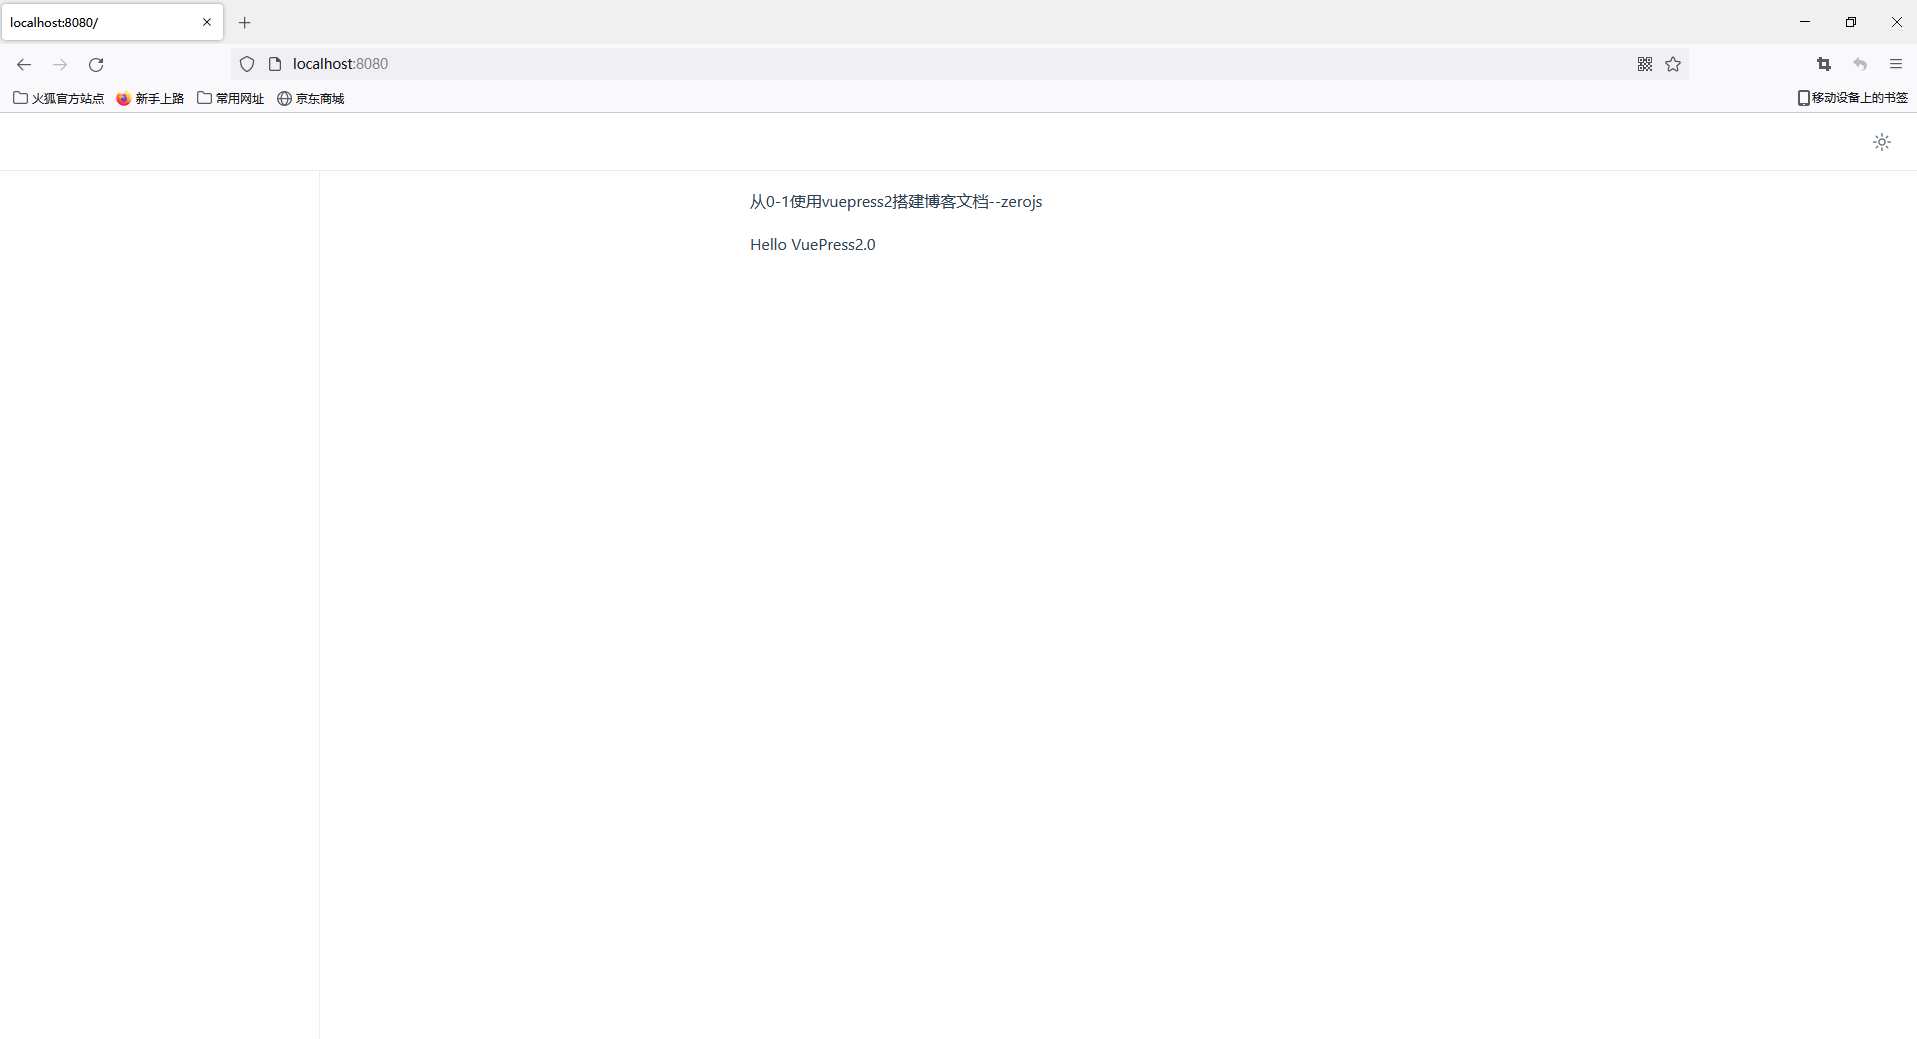Toggle dark mode with sun icon
The height and width of the screenshot is (1039, 1917).
pos(1881,142)
